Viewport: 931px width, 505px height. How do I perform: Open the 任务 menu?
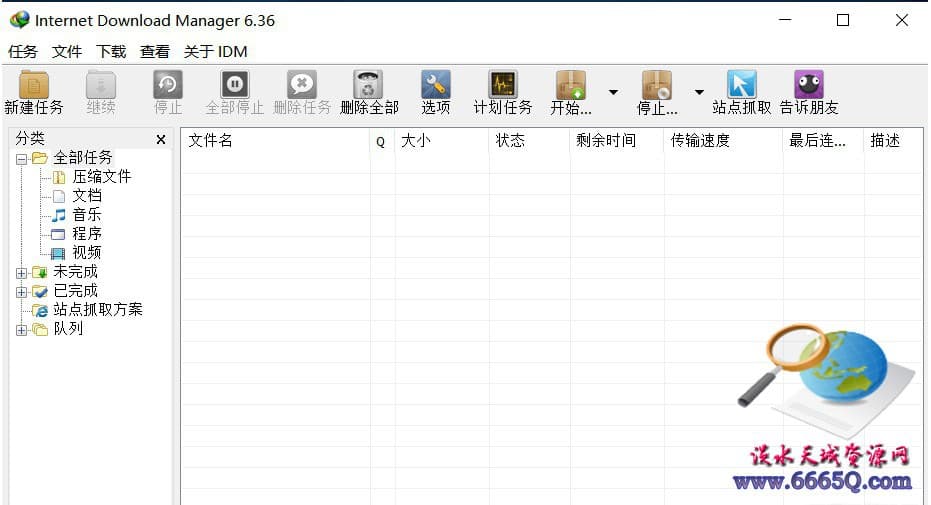pos(23,52)
